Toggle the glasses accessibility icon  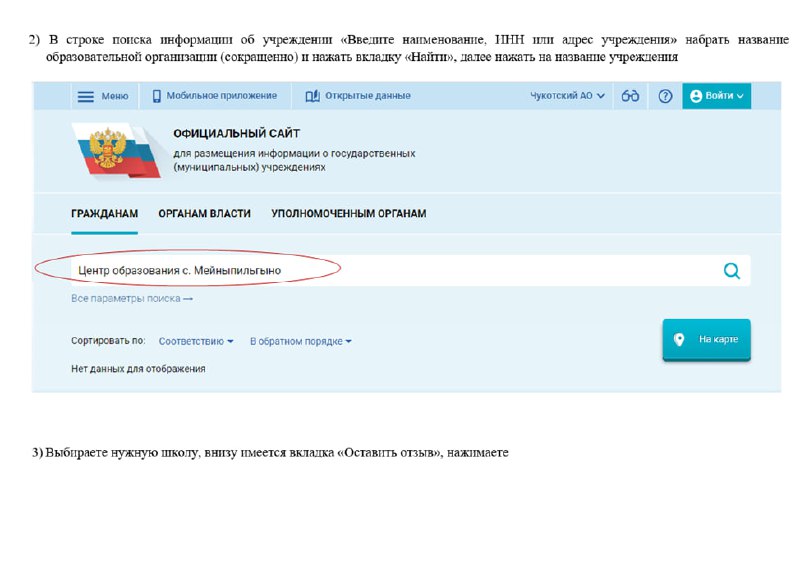tap(630, 96)
